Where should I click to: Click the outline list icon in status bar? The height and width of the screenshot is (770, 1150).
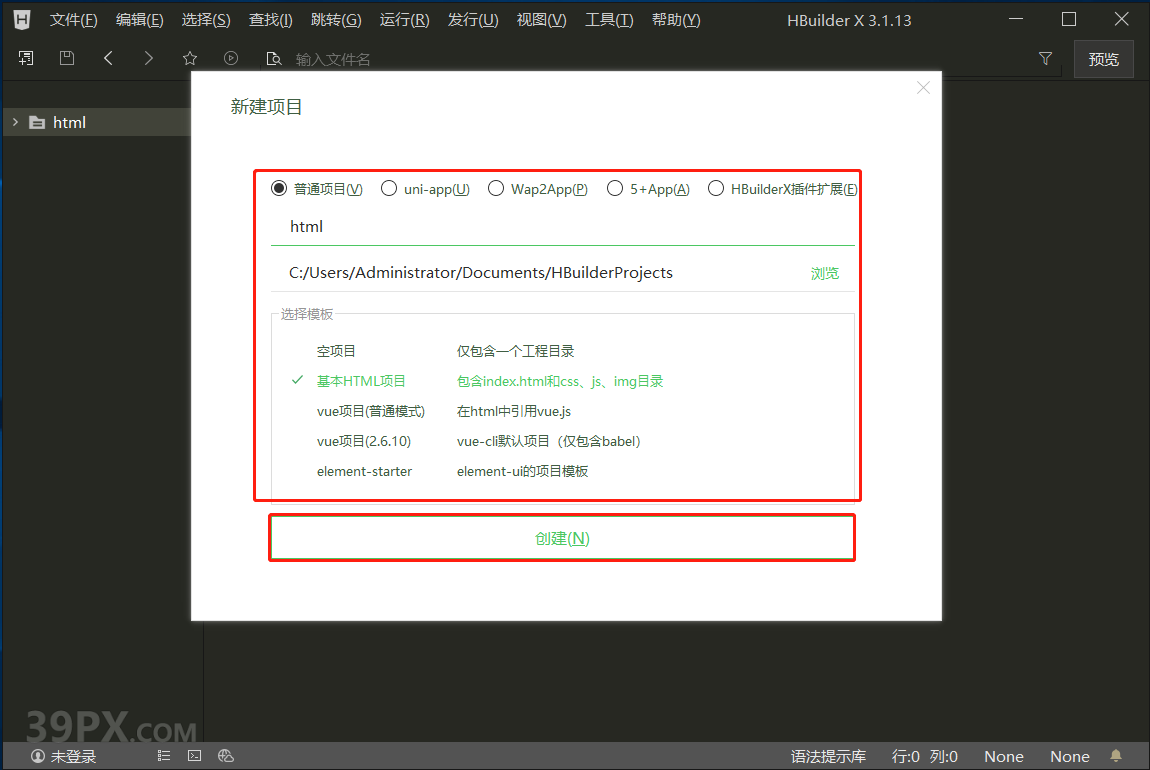tap(163, 755)
